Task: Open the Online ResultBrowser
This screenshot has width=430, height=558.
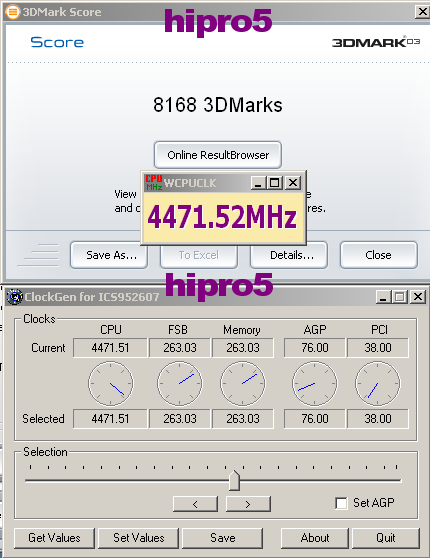Action: (x=218, y=155)
